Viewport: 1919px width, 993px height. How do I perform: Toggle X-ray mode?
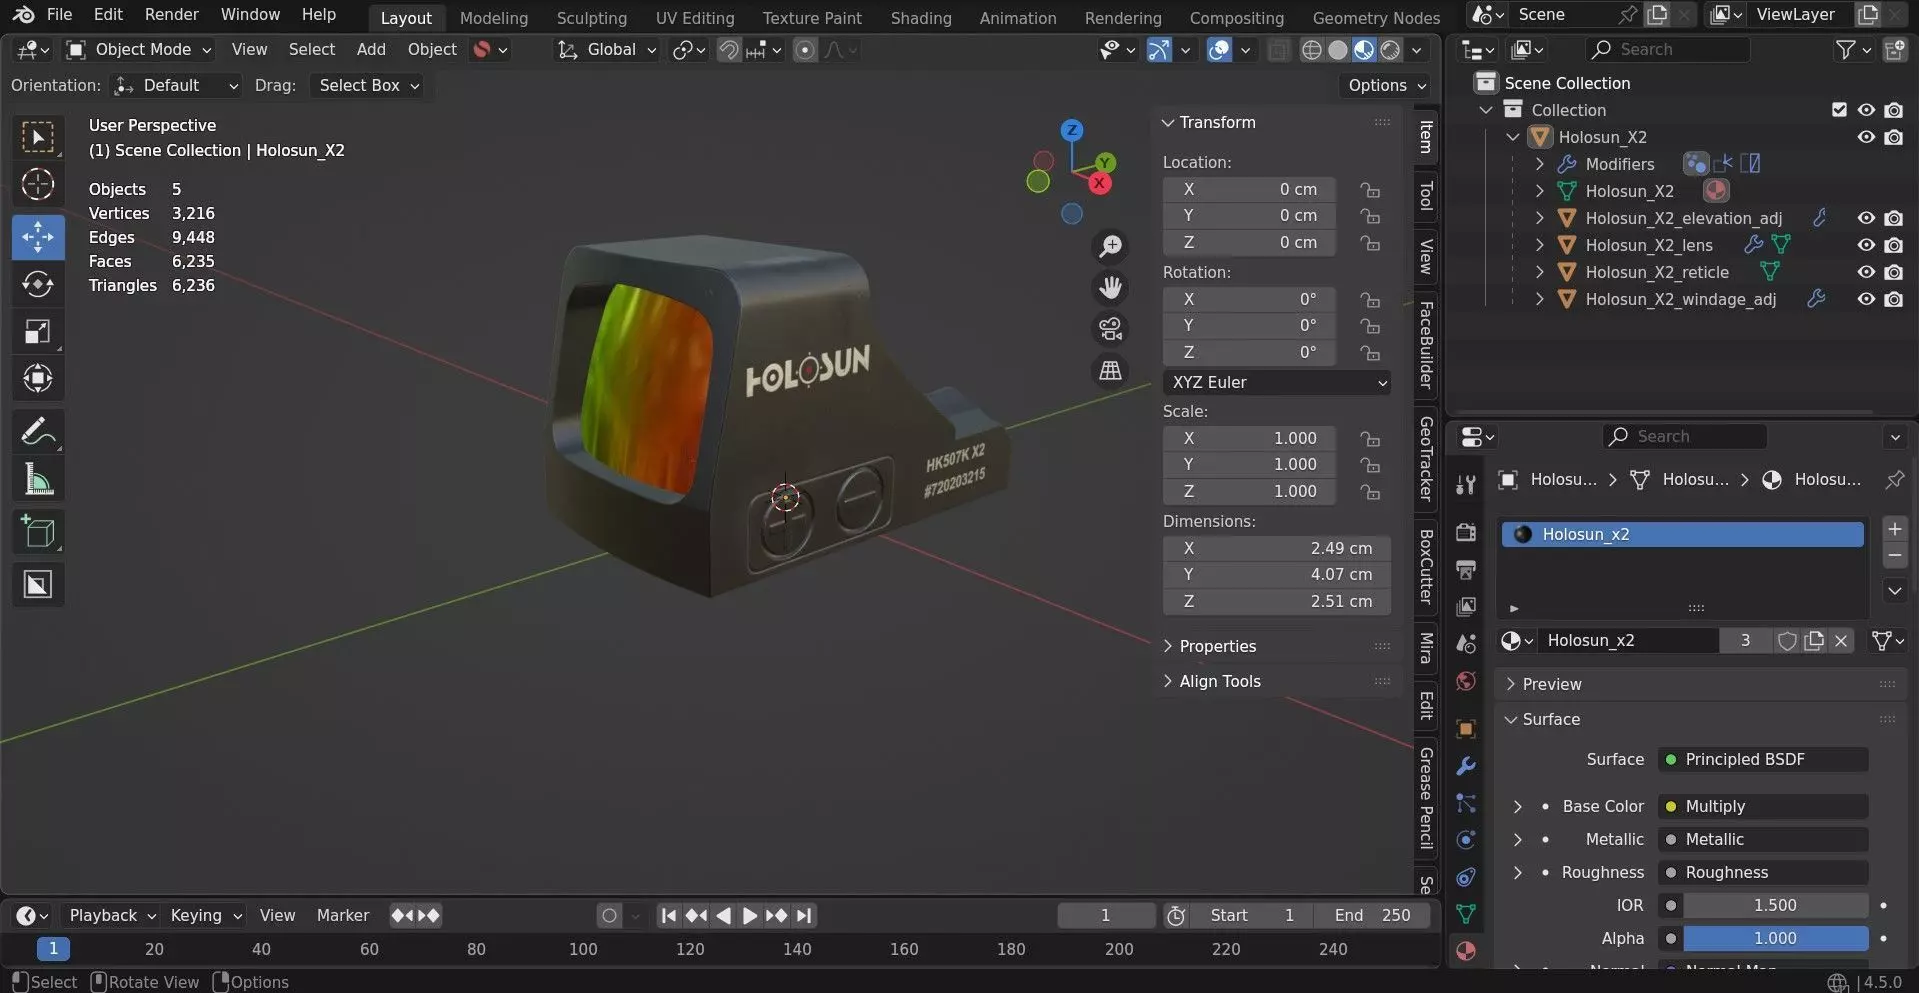[x=1278, y=50]
